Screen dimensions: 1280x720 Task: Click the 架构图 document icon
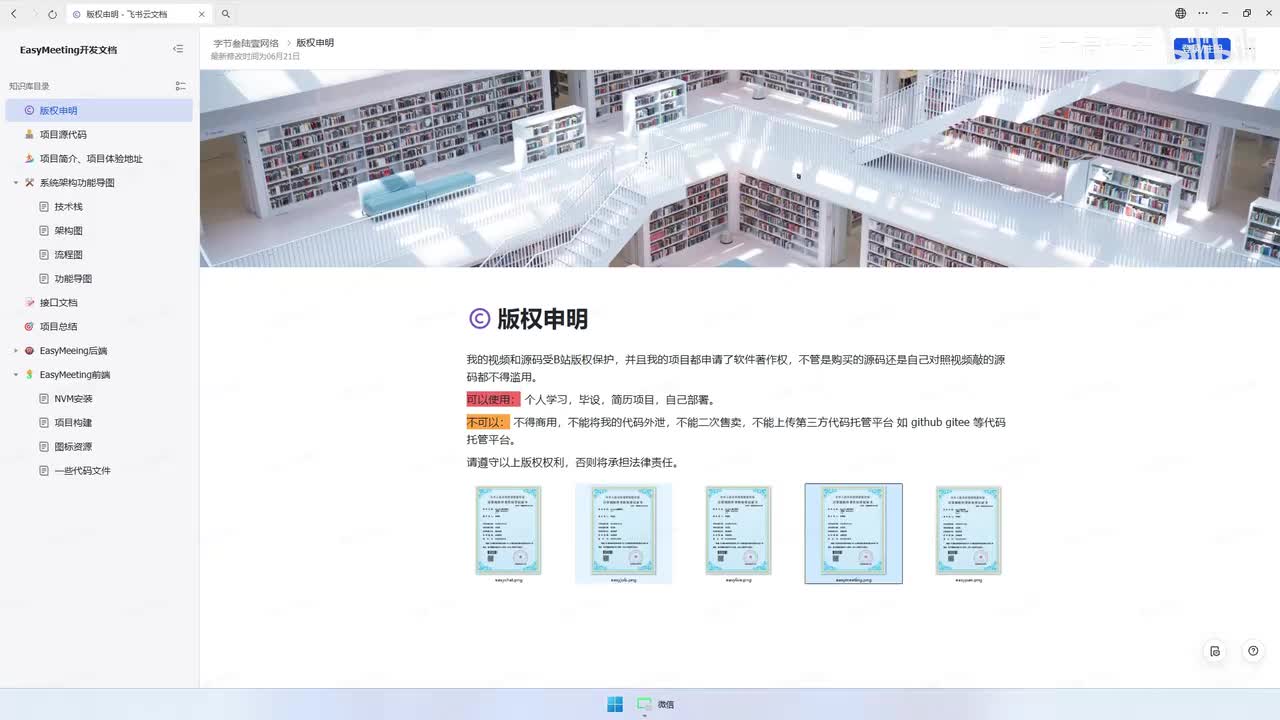[x=44, y=230]
